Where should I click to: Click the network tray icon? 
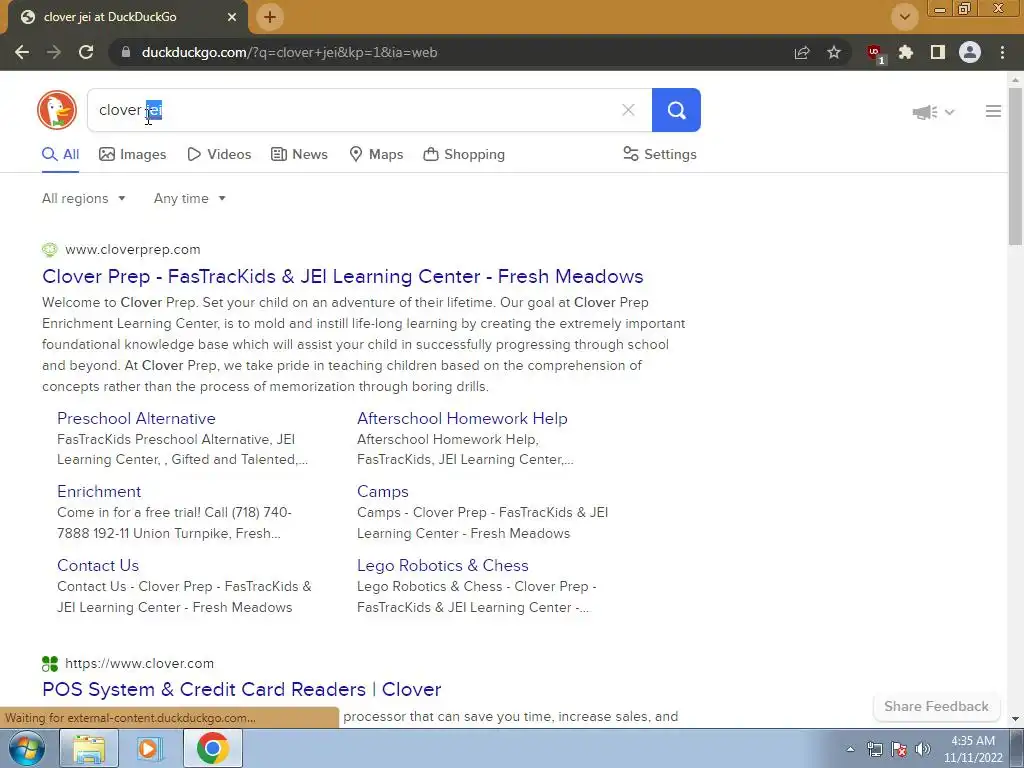click(875, 750)
